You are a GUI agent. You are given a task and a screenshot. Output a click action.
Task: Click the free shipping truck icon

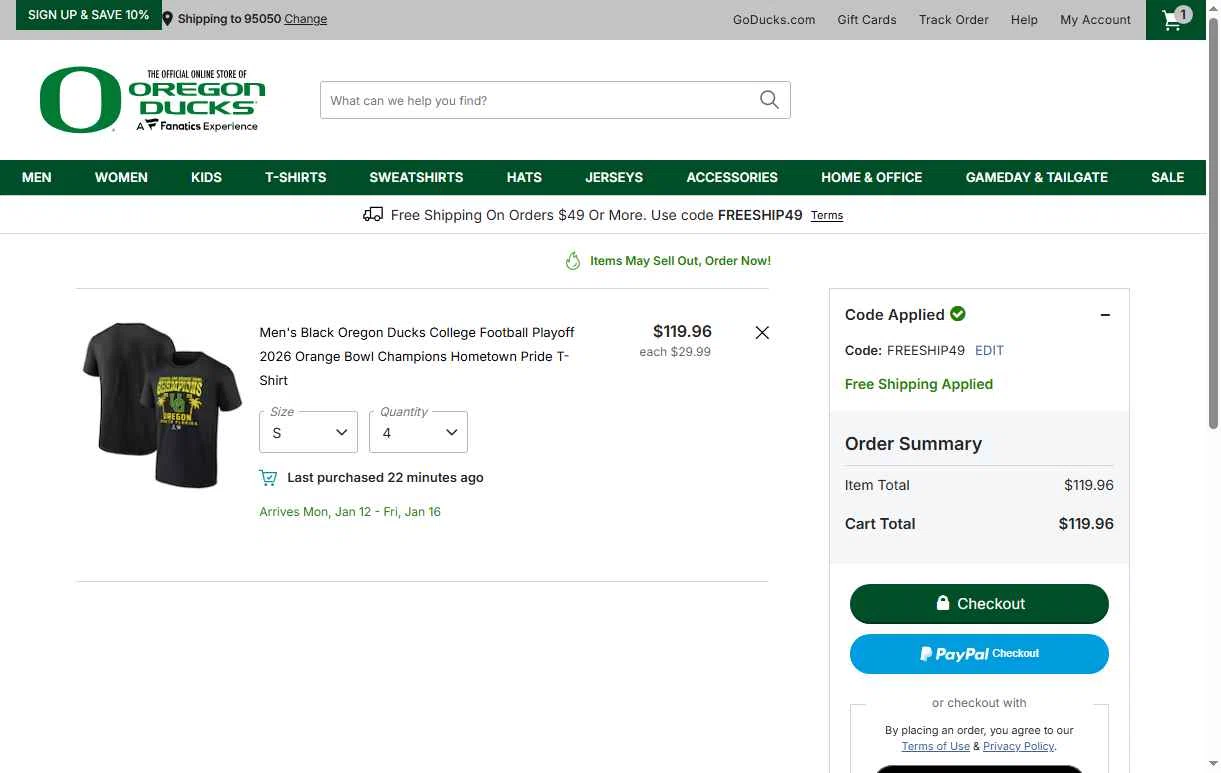point(373,214)
